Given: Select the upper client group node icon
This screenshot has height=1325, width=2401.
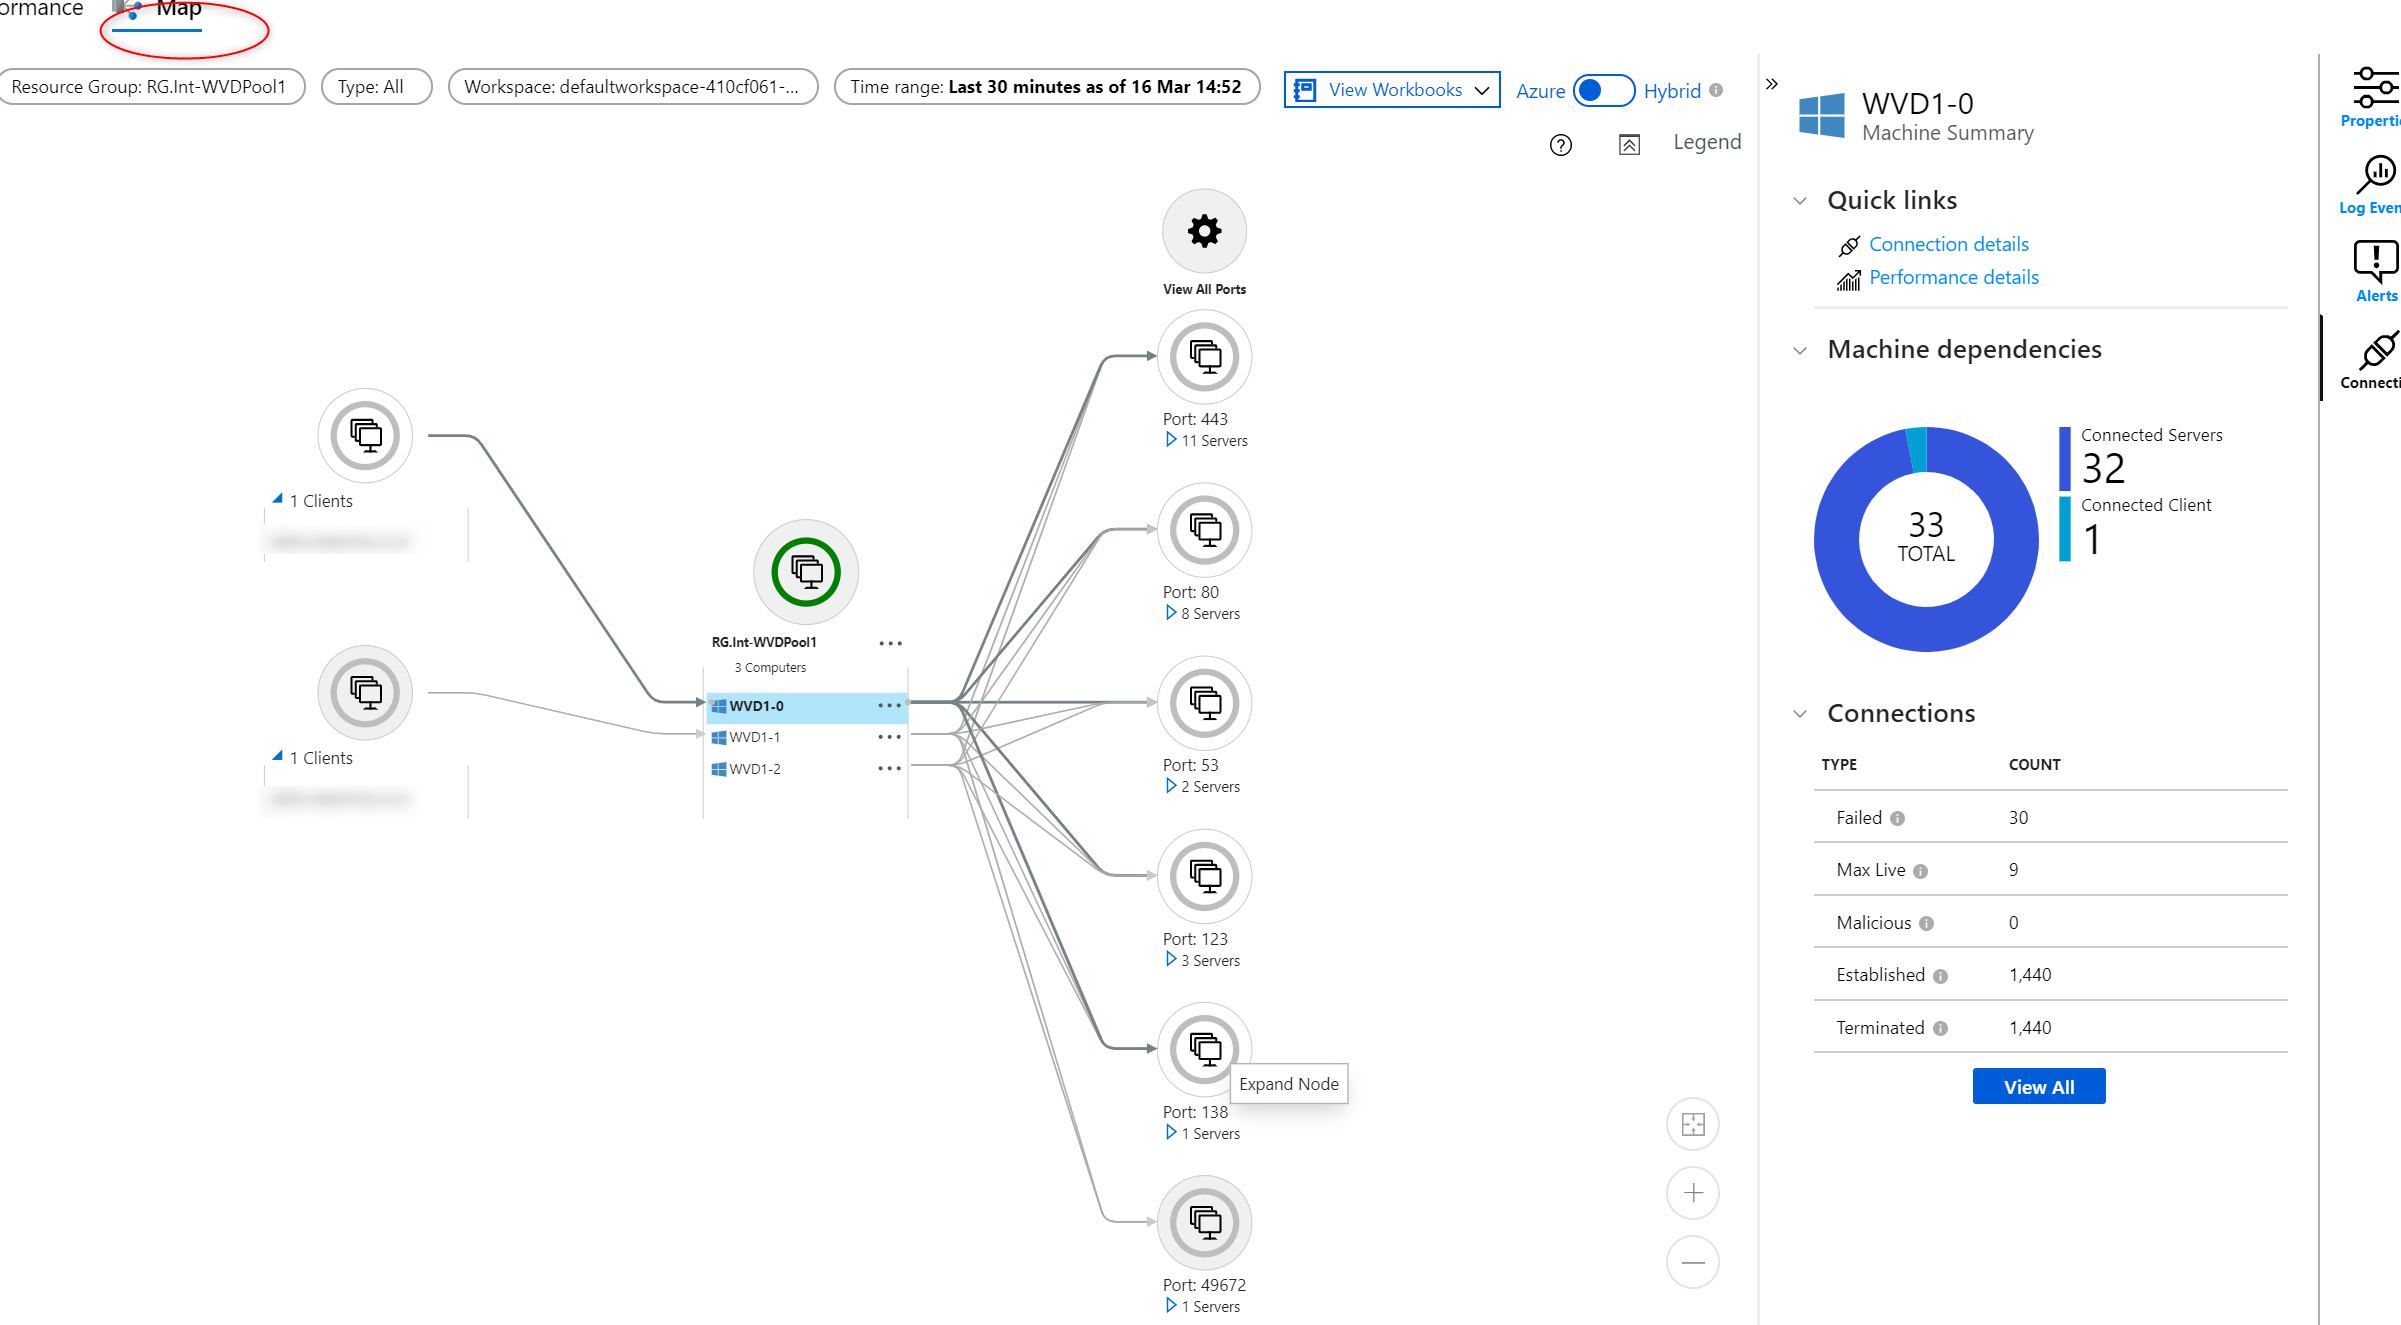Looking at the screenshot, I should click(x=365, y=436).
